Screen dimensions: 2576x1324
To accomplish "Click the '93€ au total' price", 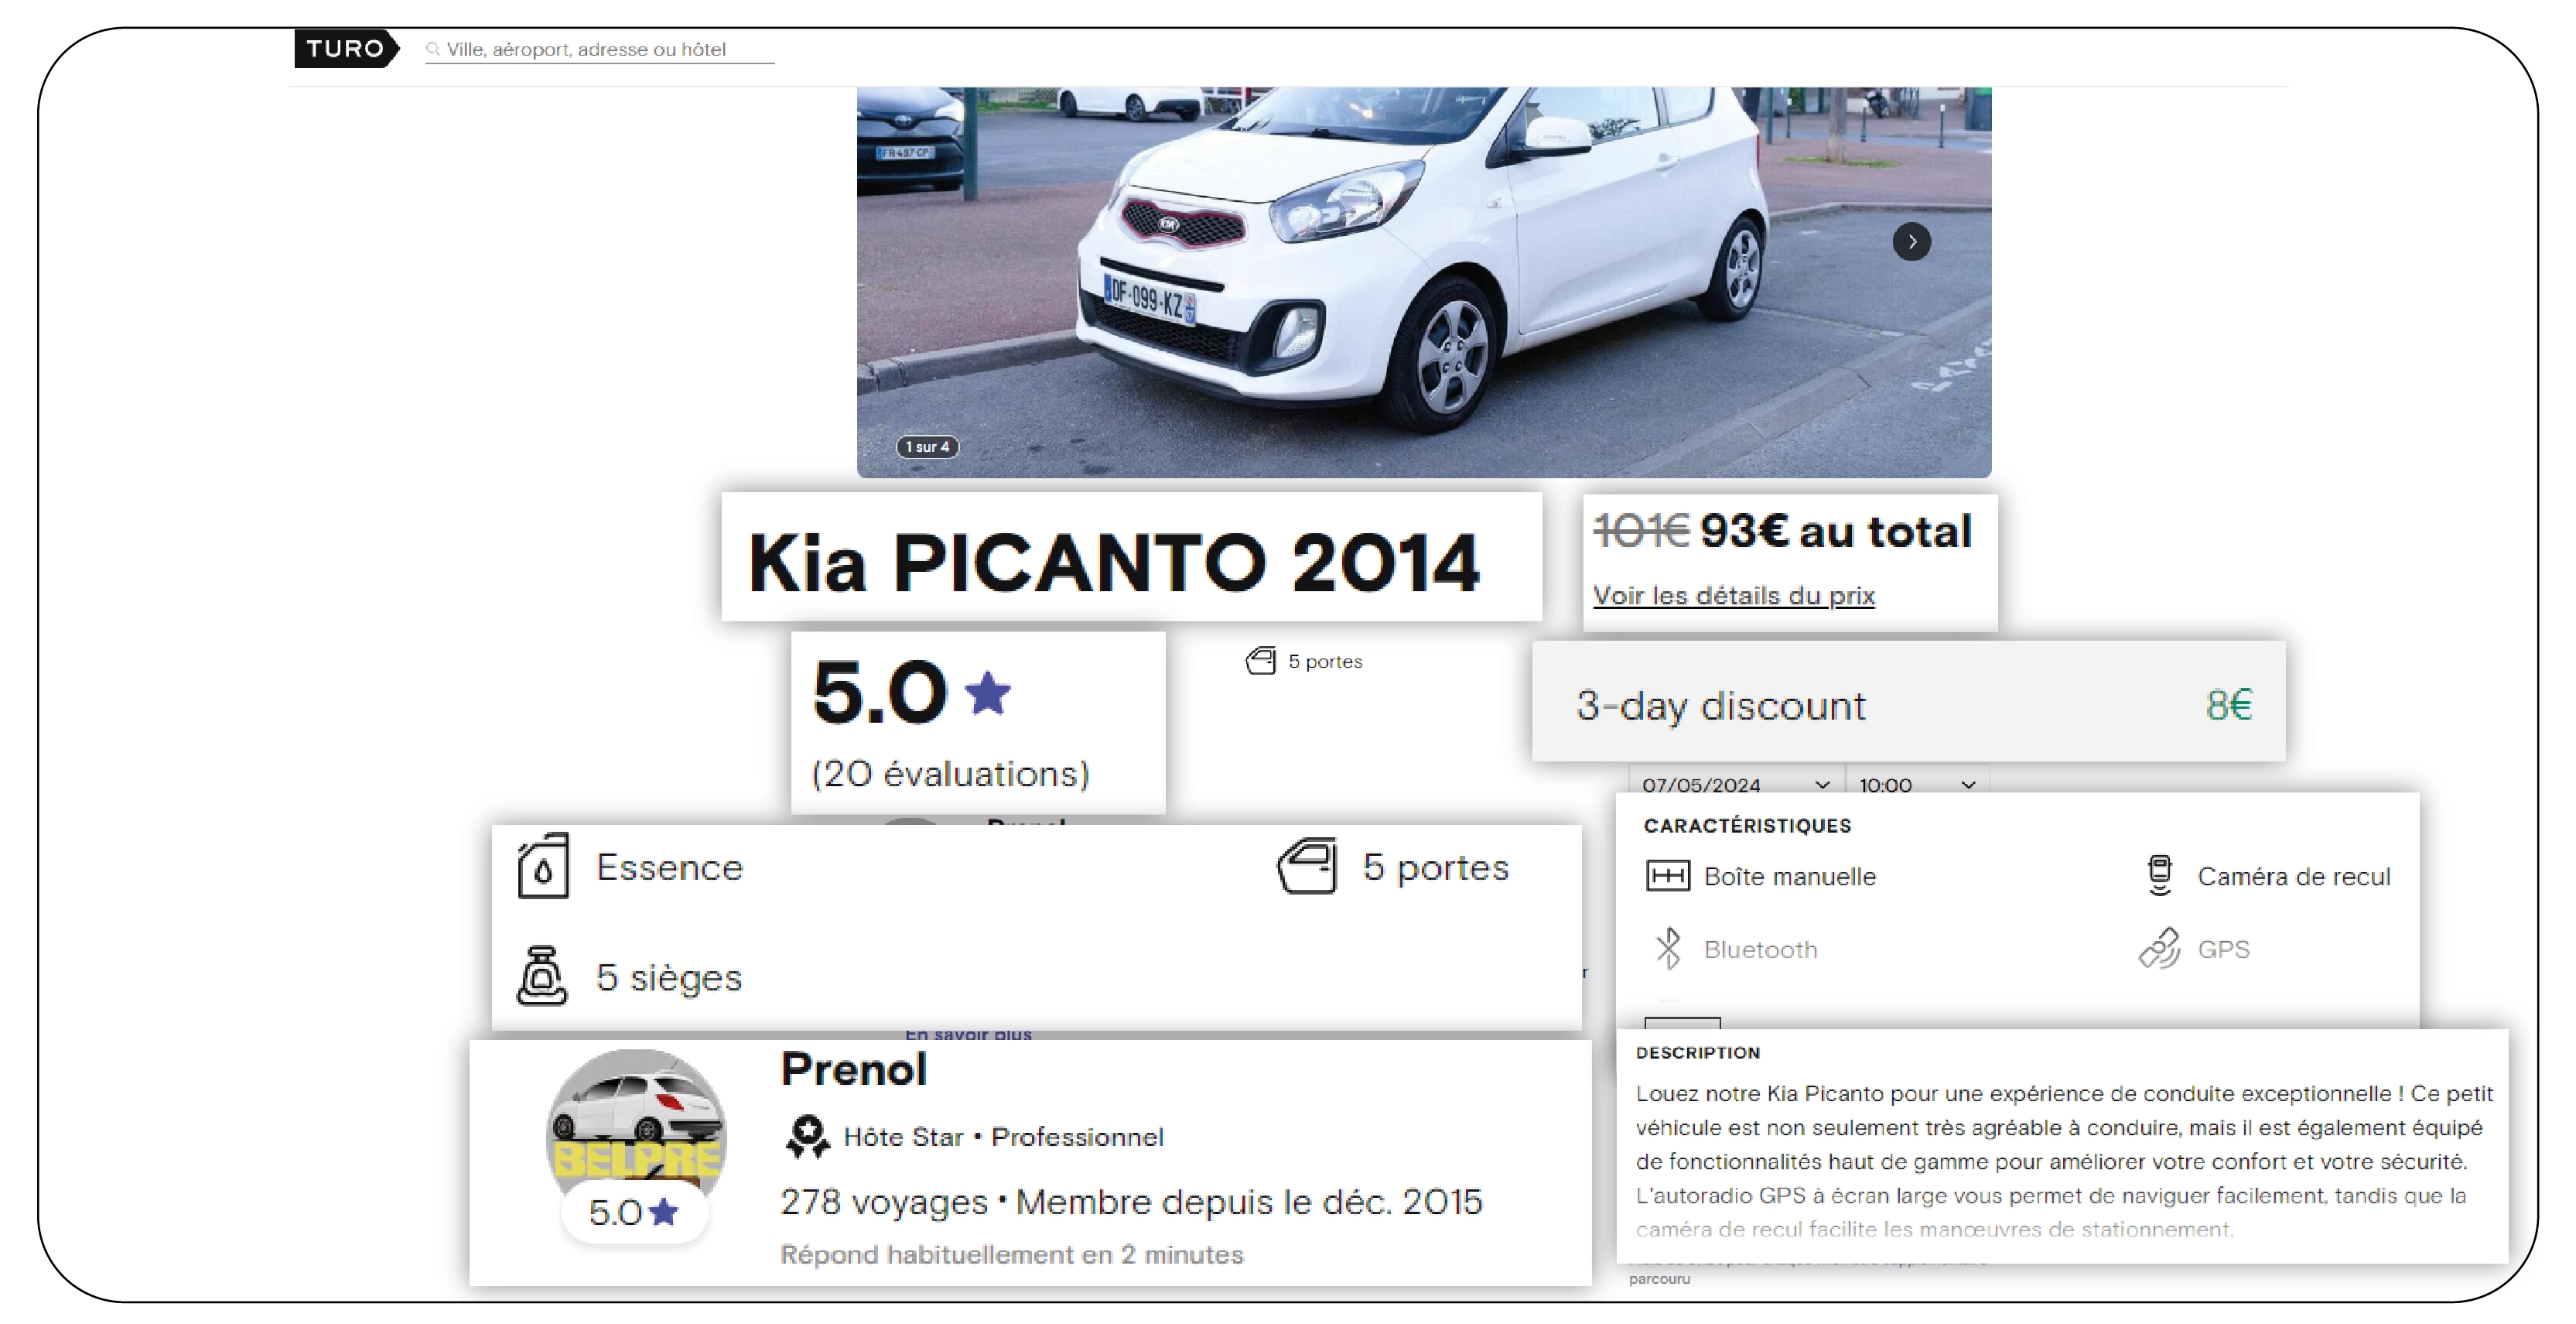I will tap(1836, 531).
